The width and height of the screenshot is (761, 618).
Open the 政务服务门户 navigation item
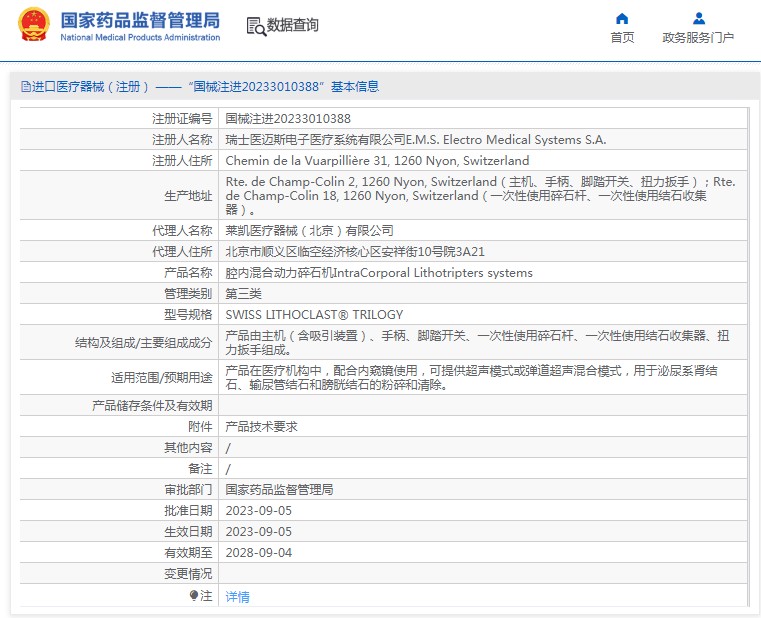[x=698, y=38]
